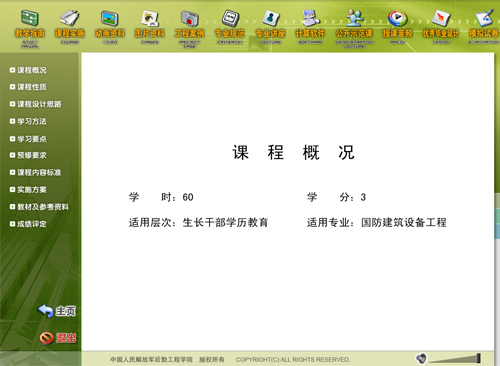Select 课程性质 in the sidebar
The image size is (500, 366).
point(28,87)
